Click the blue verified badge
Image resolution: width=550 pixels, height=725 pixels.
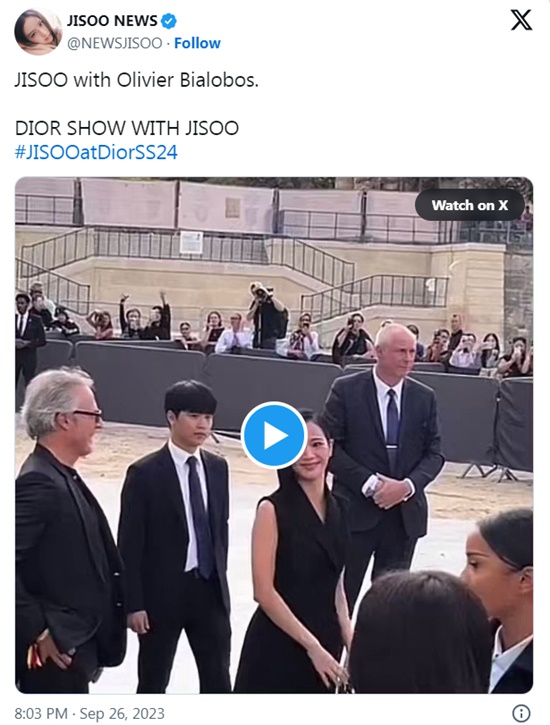(168, 21)
